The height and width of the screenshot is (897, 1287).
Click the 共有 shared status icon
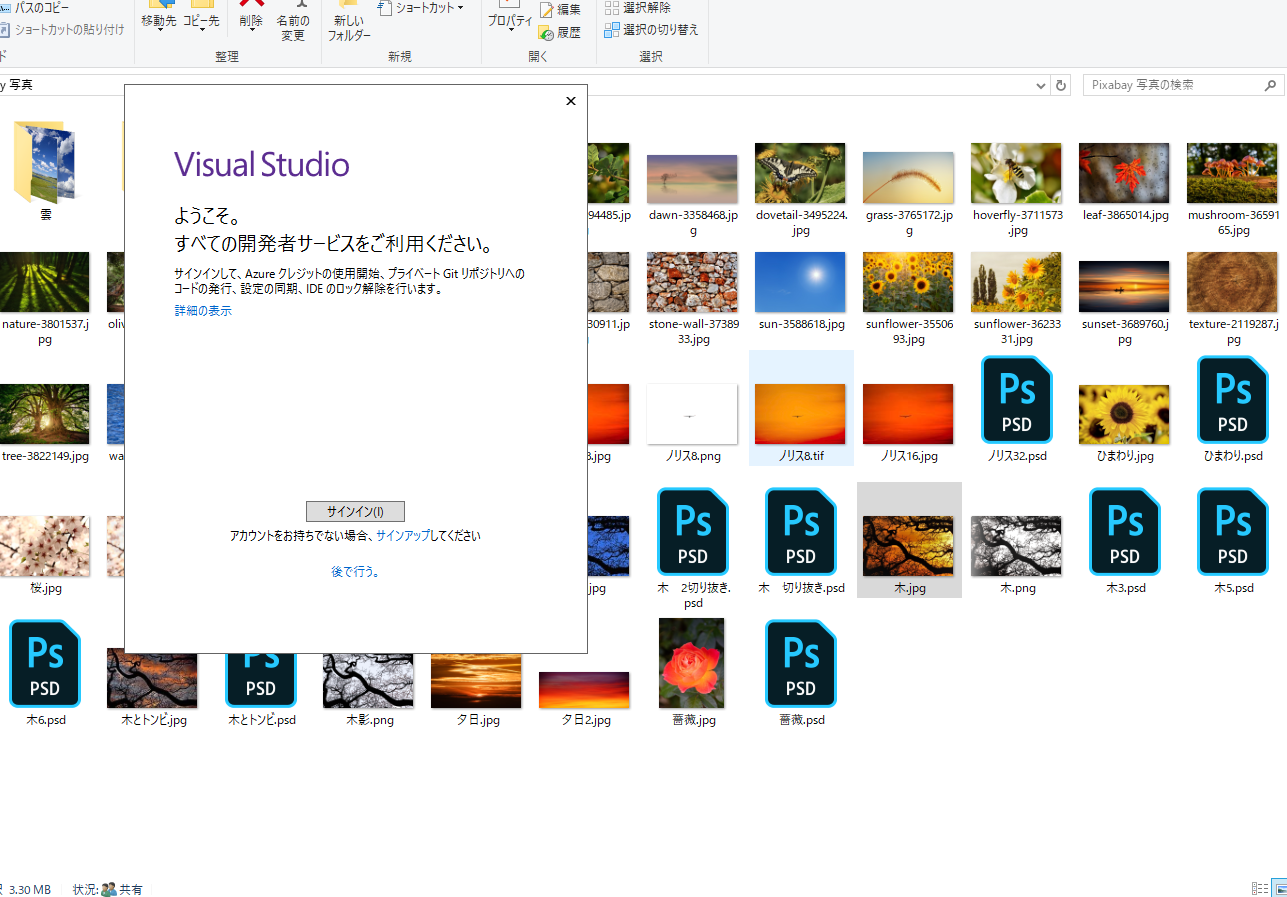pyautogui.click(x=108, y=889)
